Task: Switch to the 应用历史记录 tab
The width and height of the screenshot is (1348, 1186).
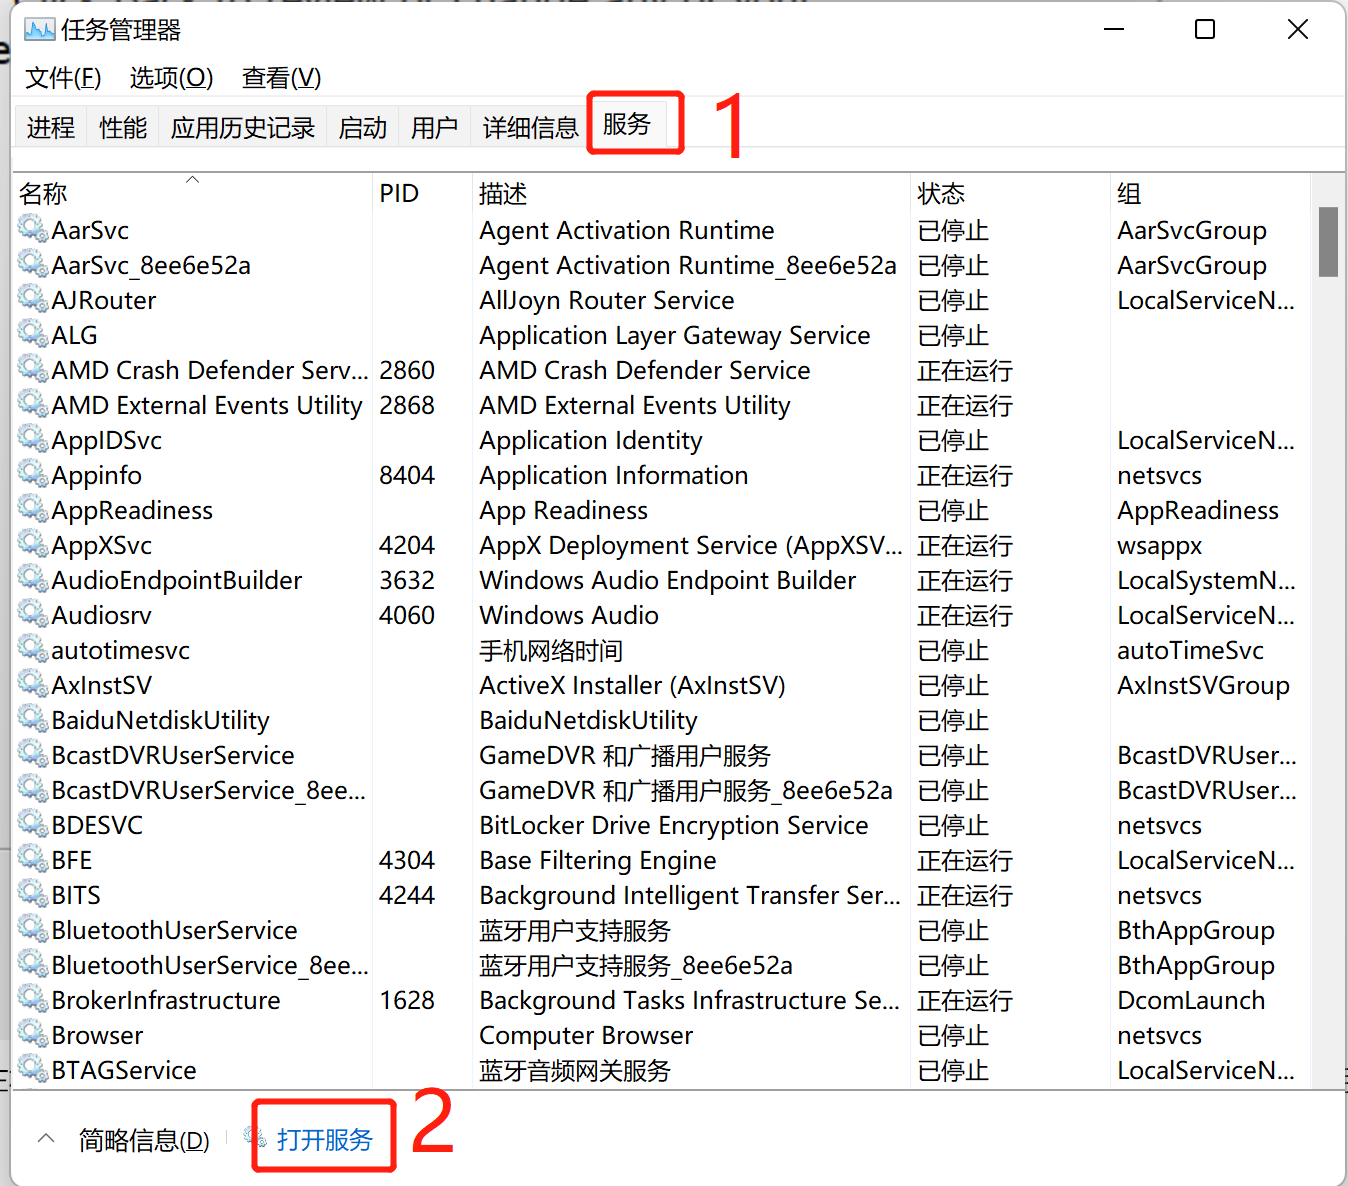Action: (x=243, y=127)
